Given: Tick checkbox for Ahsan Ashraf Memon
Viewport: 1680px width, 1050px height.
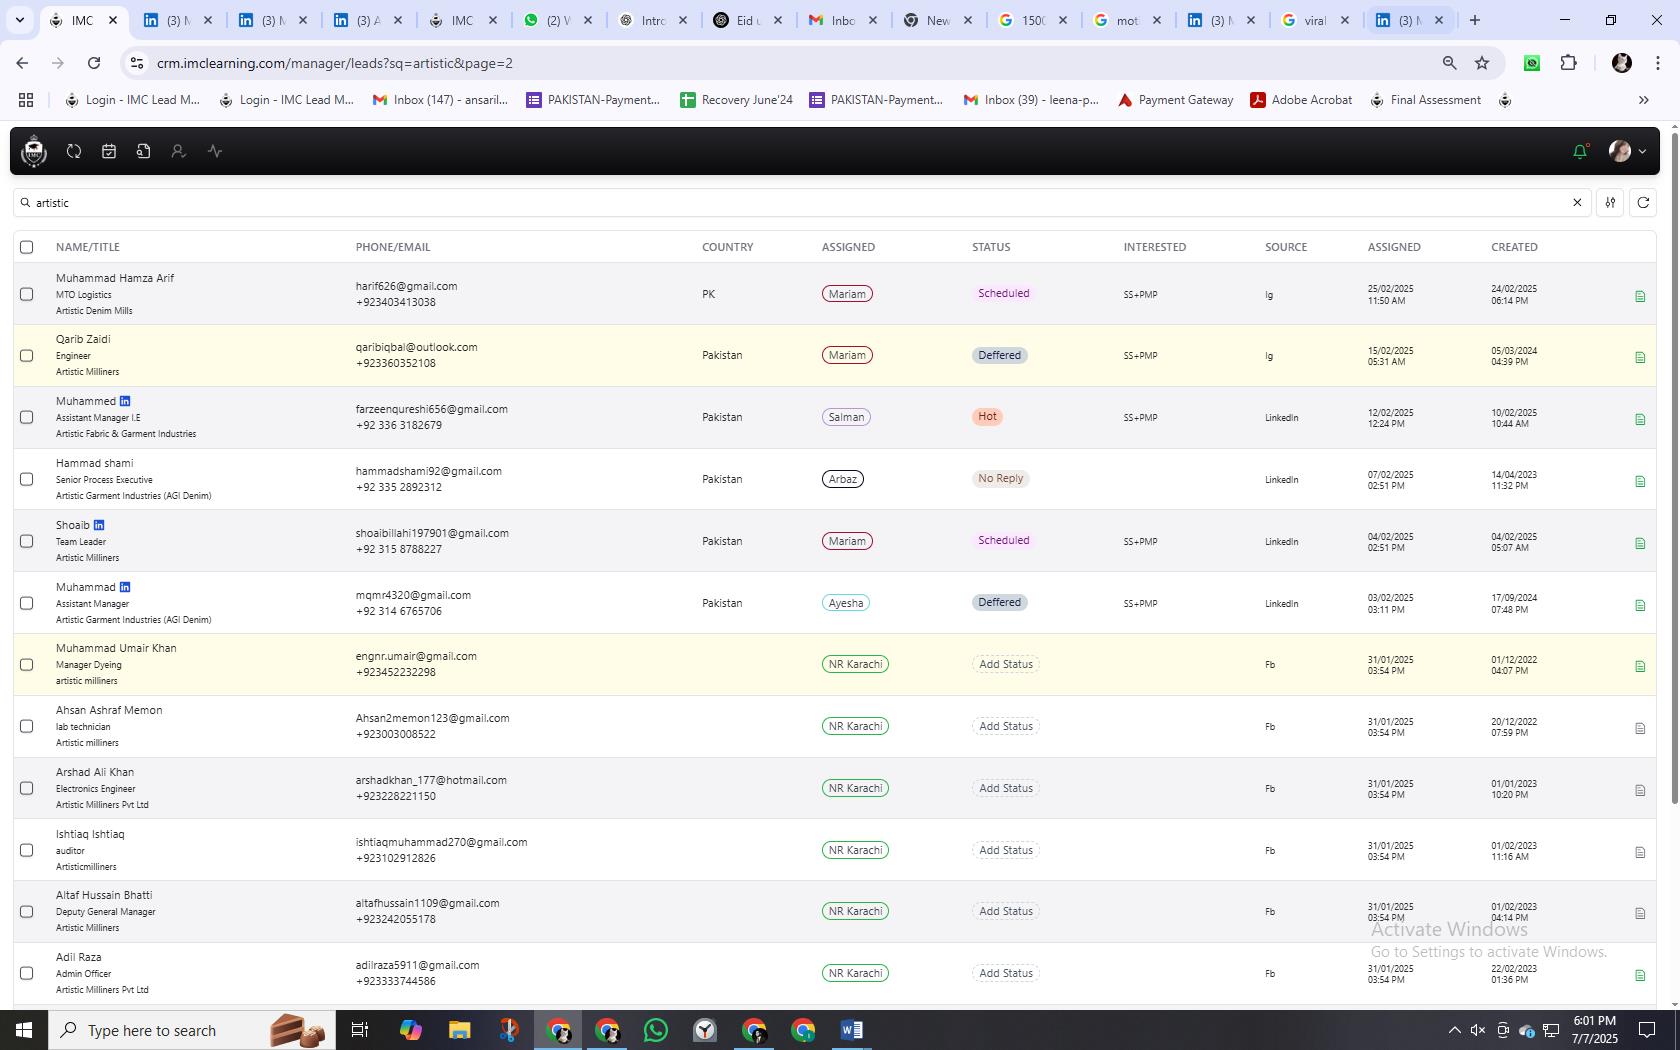Looking at the screenshot, I should (x=27, y=726).
